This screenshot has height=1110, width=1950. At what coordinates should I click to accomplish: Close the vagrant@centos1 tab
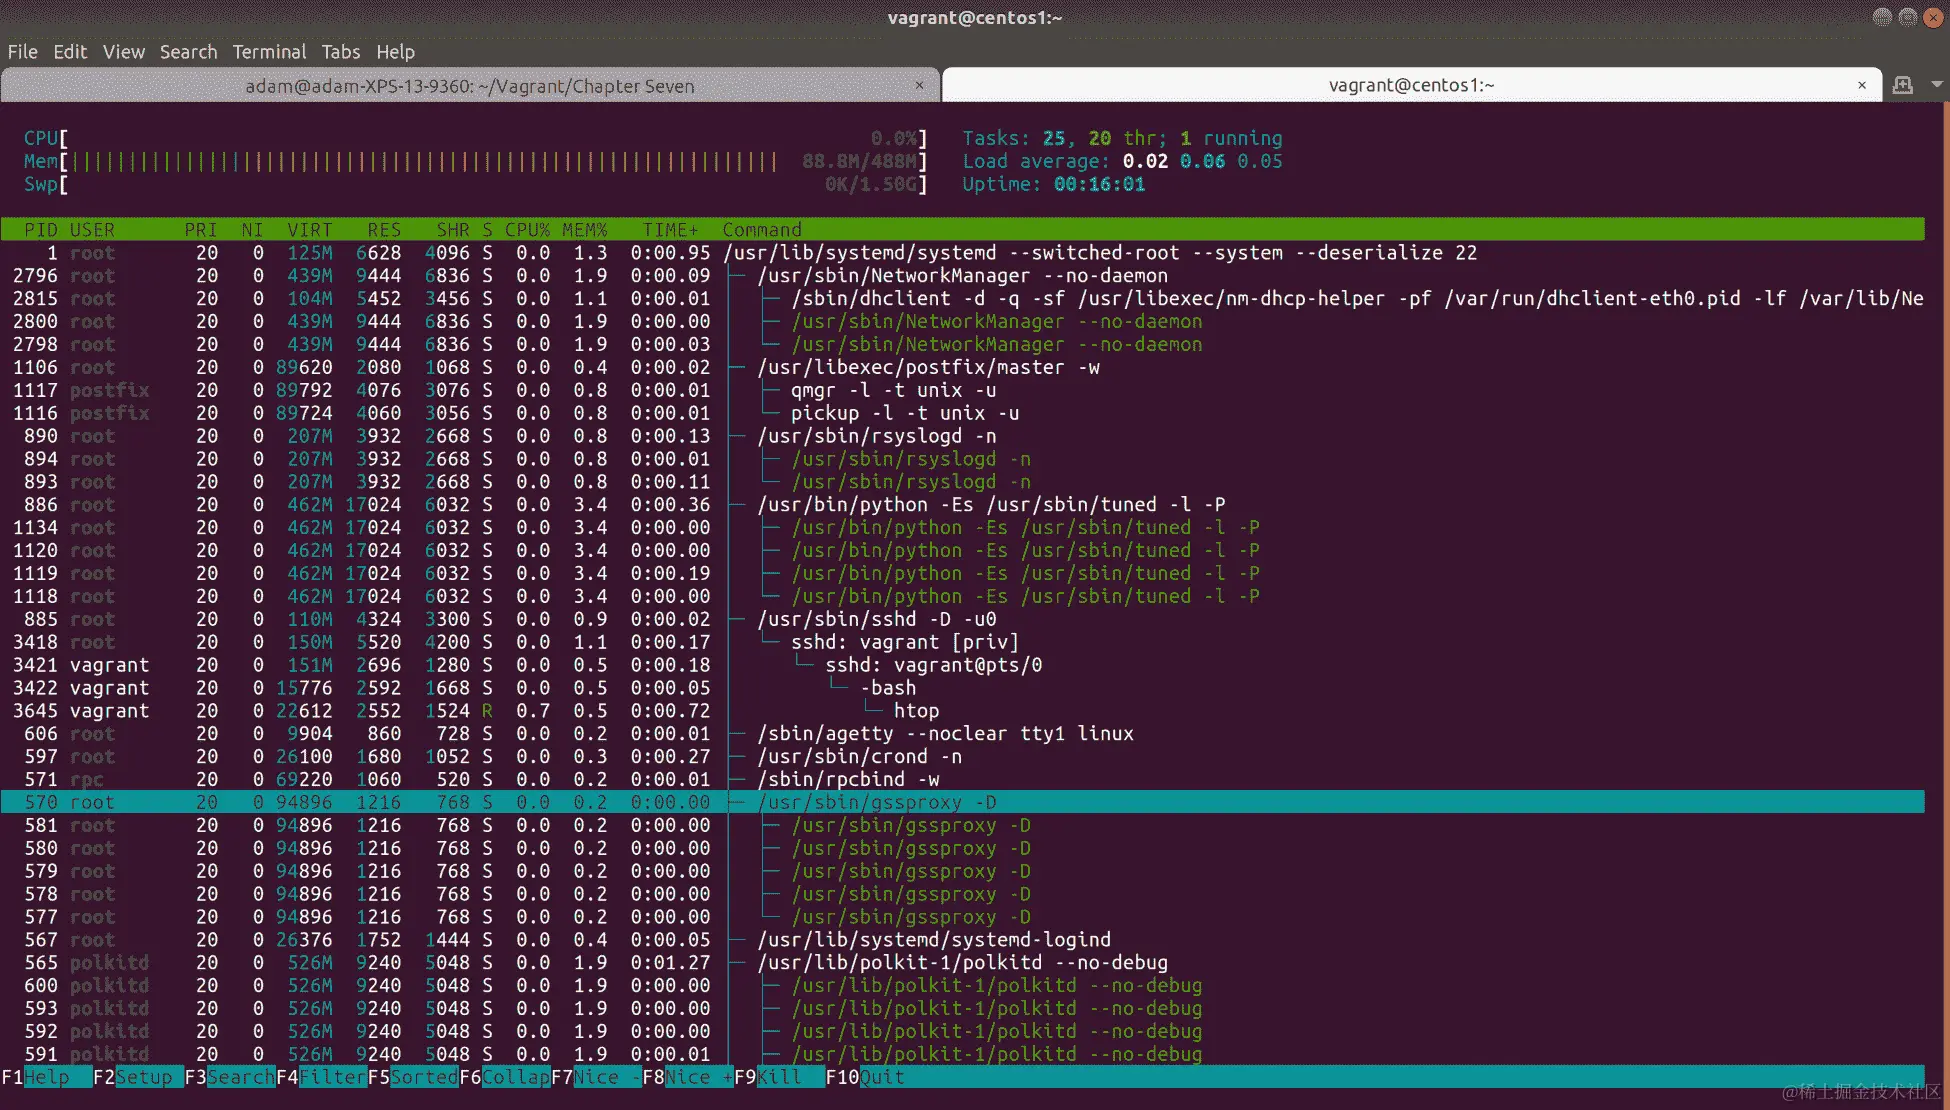pyautogui.click(x=1862, y=86)
